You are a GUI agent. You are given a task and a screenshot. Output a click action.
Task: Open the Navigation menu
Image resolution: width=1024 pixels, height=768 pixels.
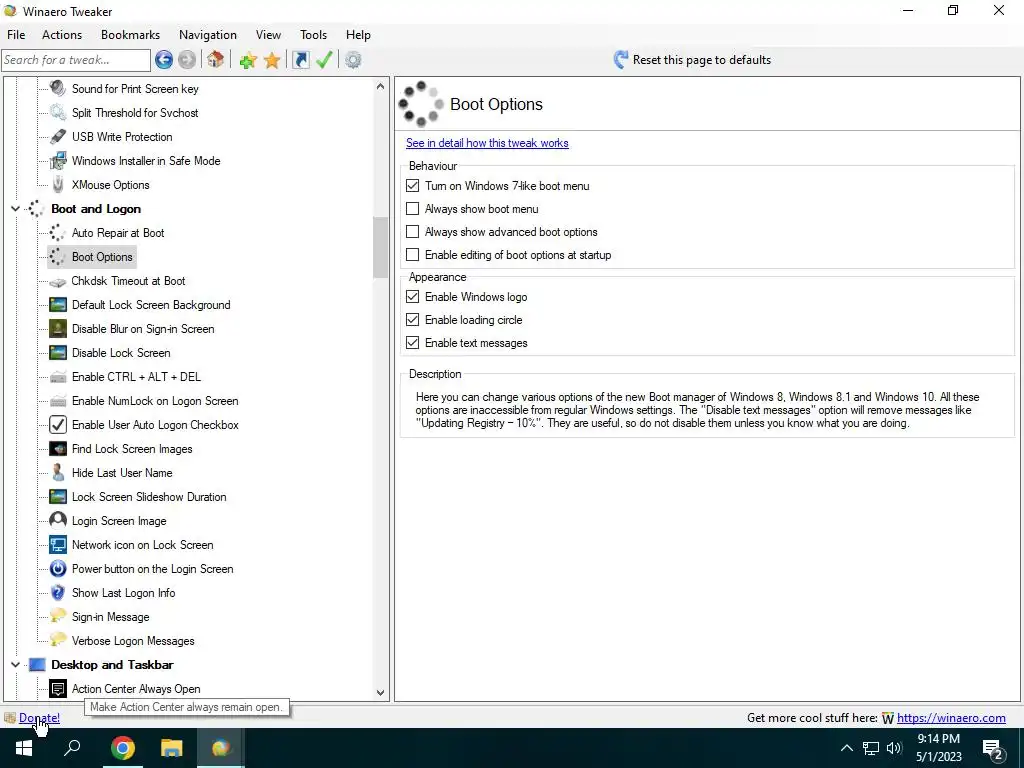(208, 35)
